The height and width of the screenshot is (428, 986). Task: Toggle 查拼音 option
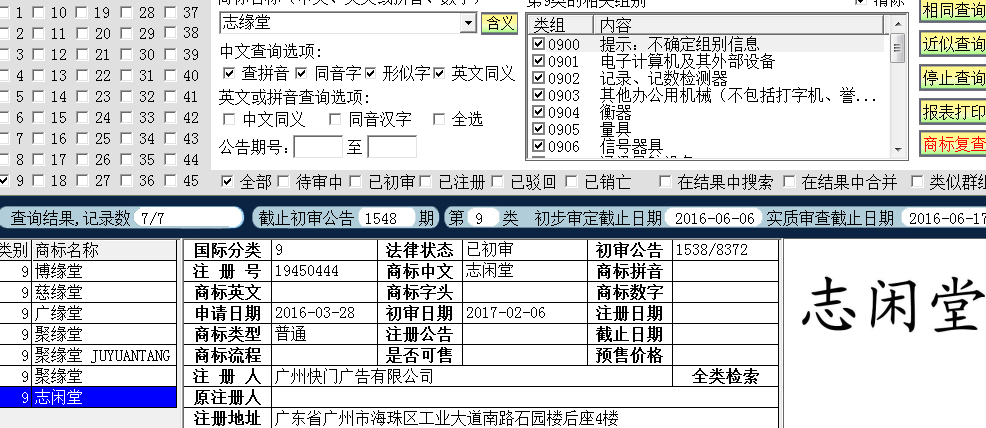click(229, 74)
